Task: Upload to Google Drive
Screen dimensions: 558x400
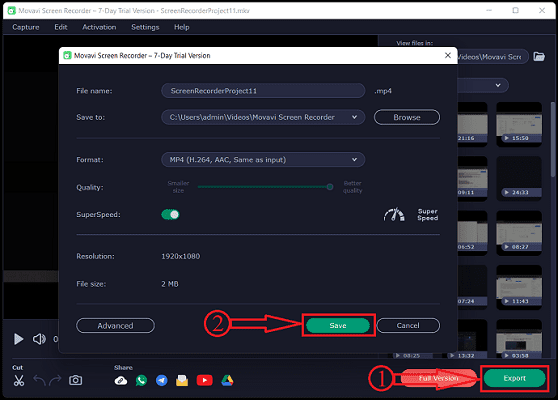Action: tap(227, 380)
